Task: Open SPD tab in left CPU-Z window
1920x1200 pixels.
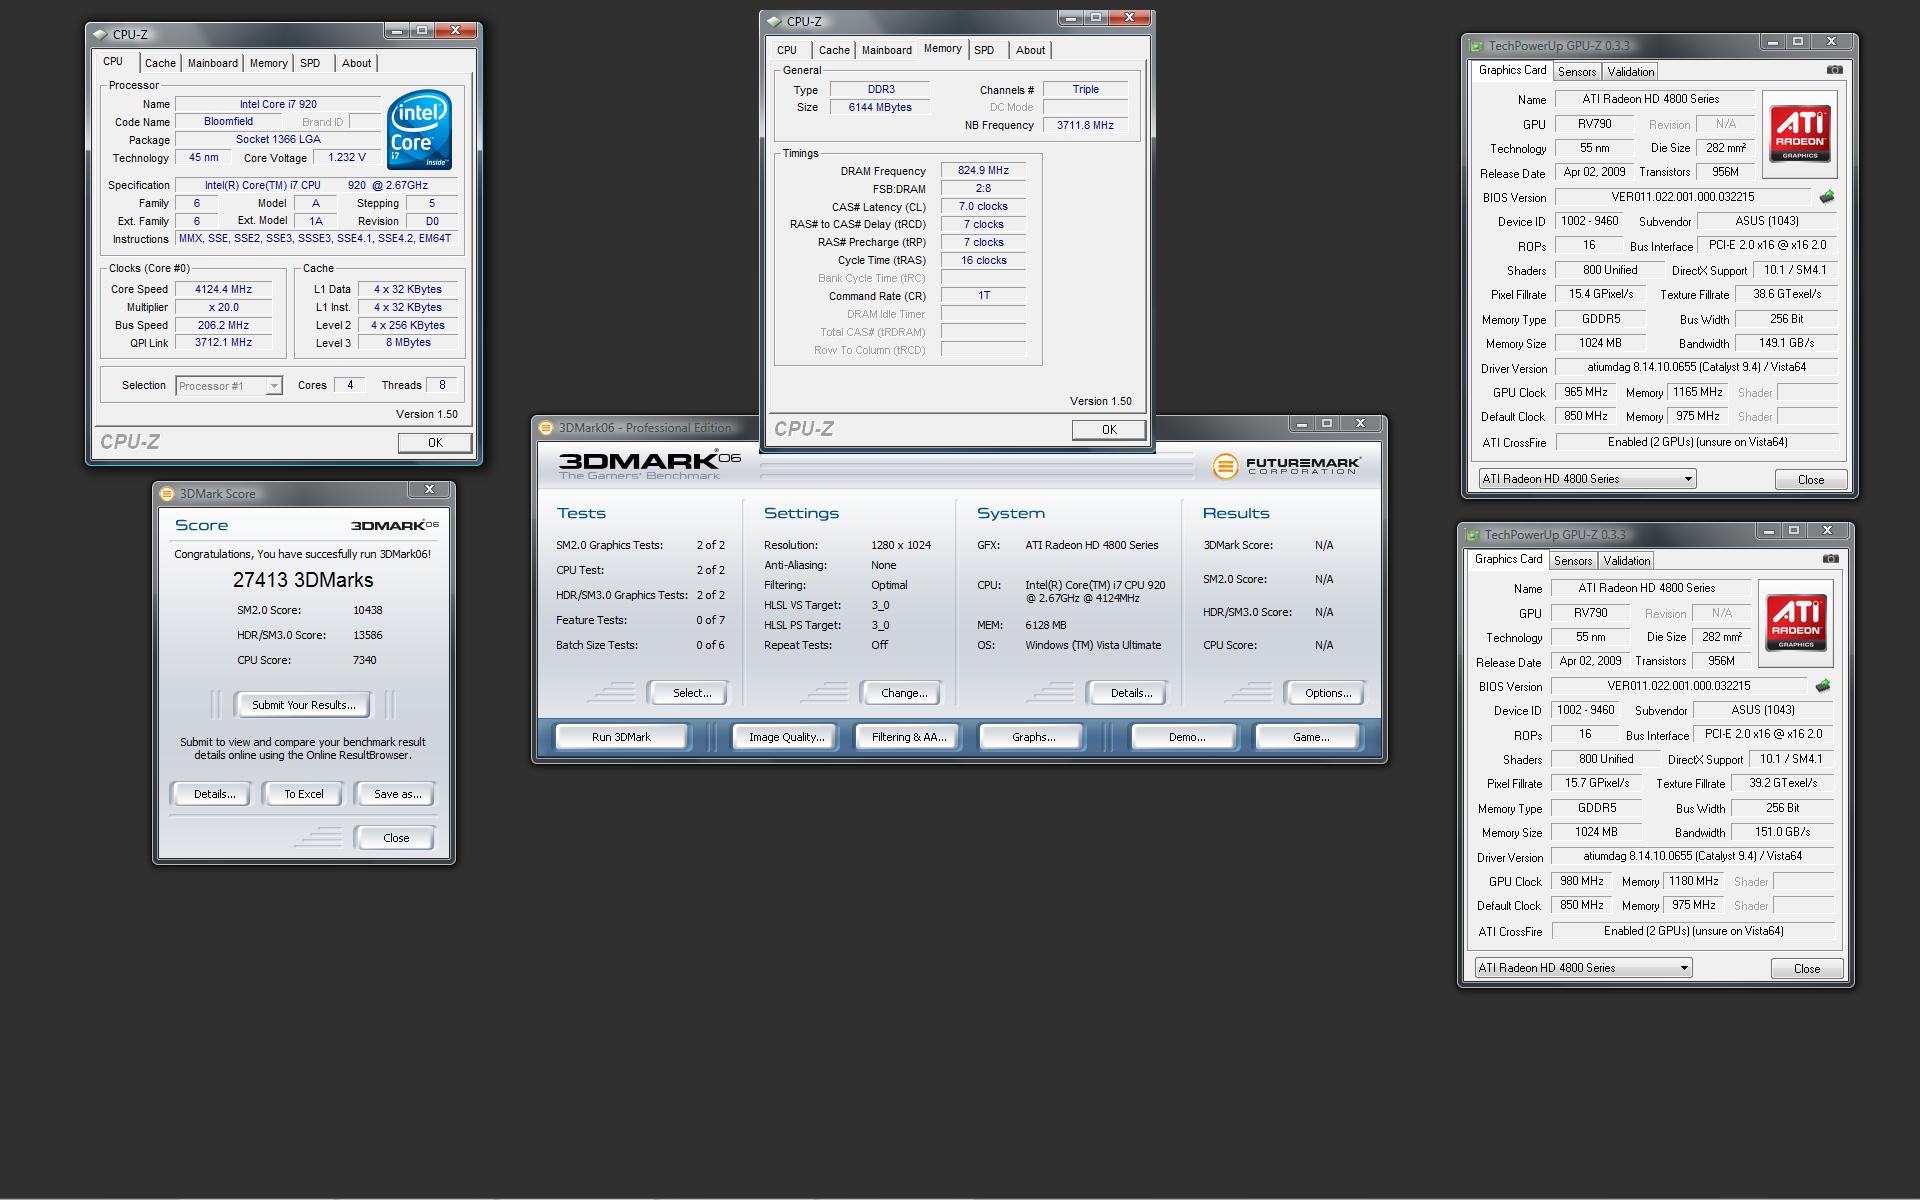Action: [x=311, y=63]
